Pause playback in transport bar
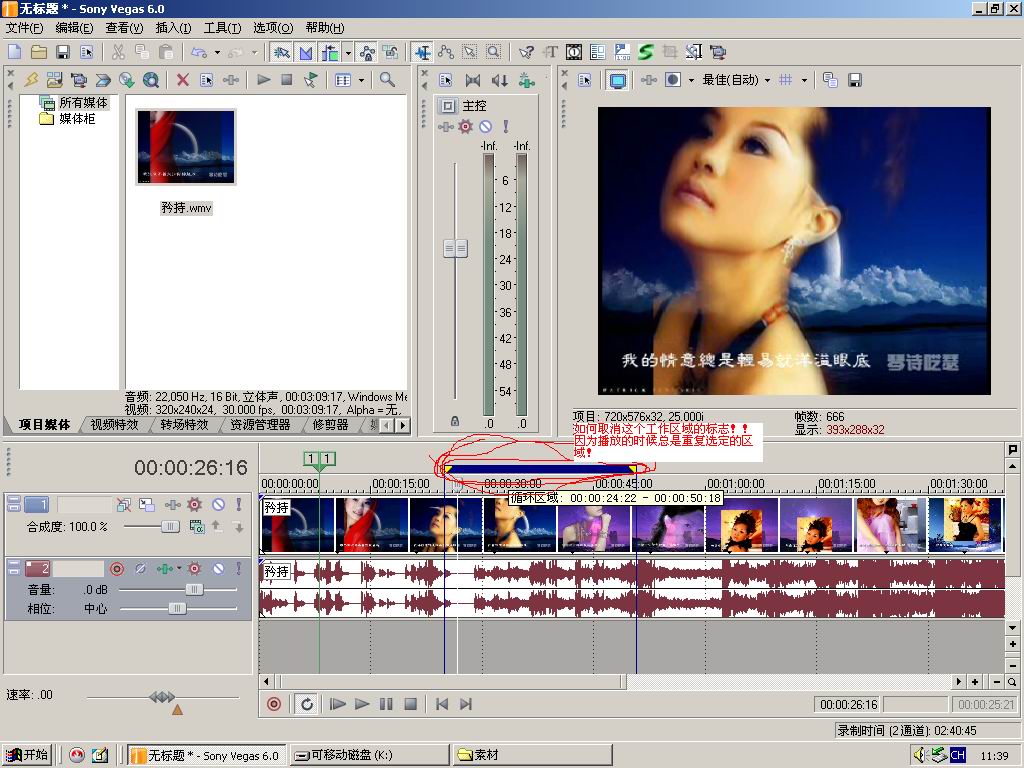This screenshot has width=1024, height=768. pos(386,704)
